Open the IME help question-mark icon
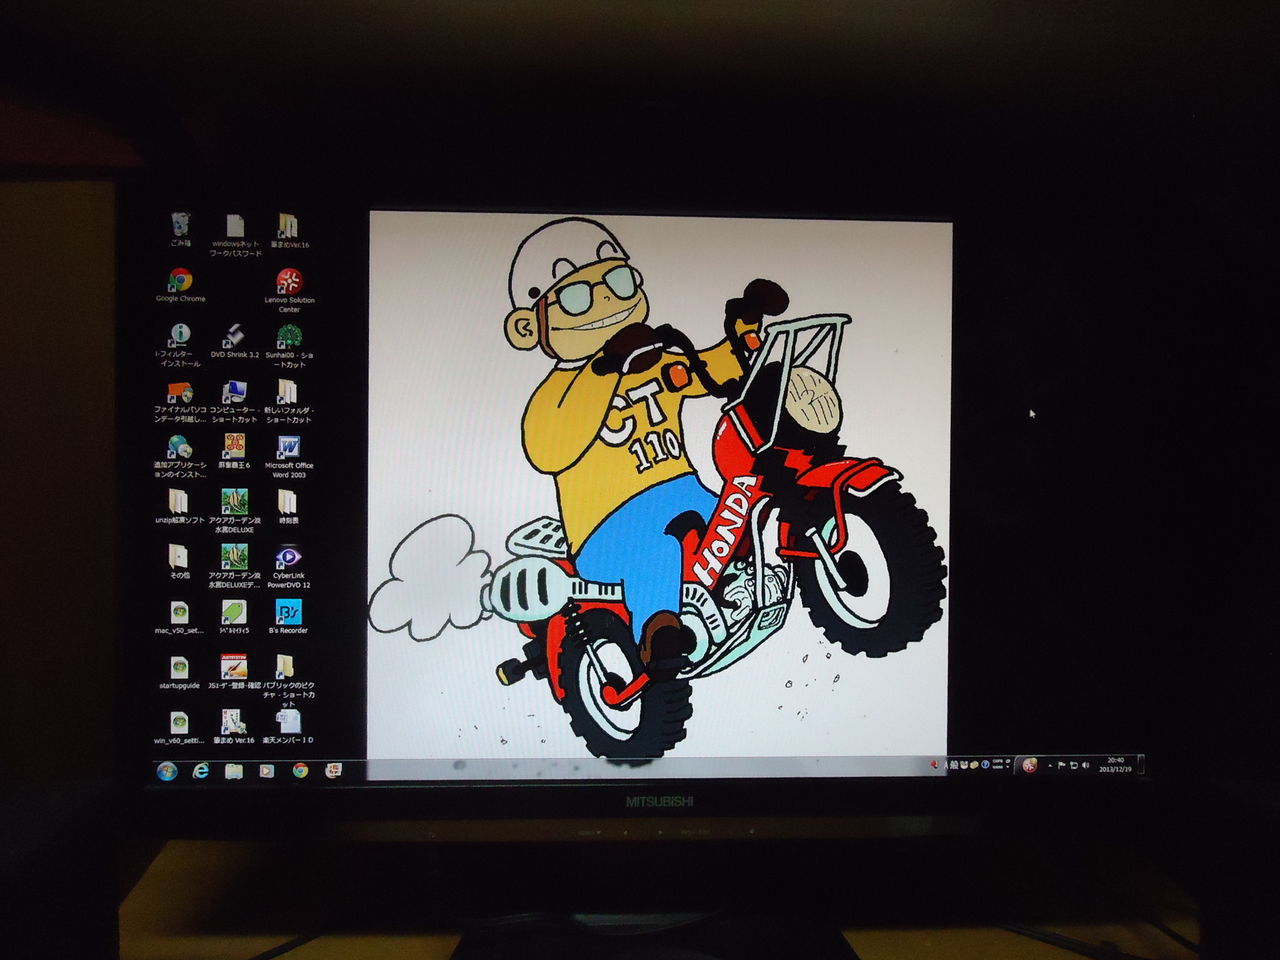This screenshot has height=960, width=1280. point(985,764)
